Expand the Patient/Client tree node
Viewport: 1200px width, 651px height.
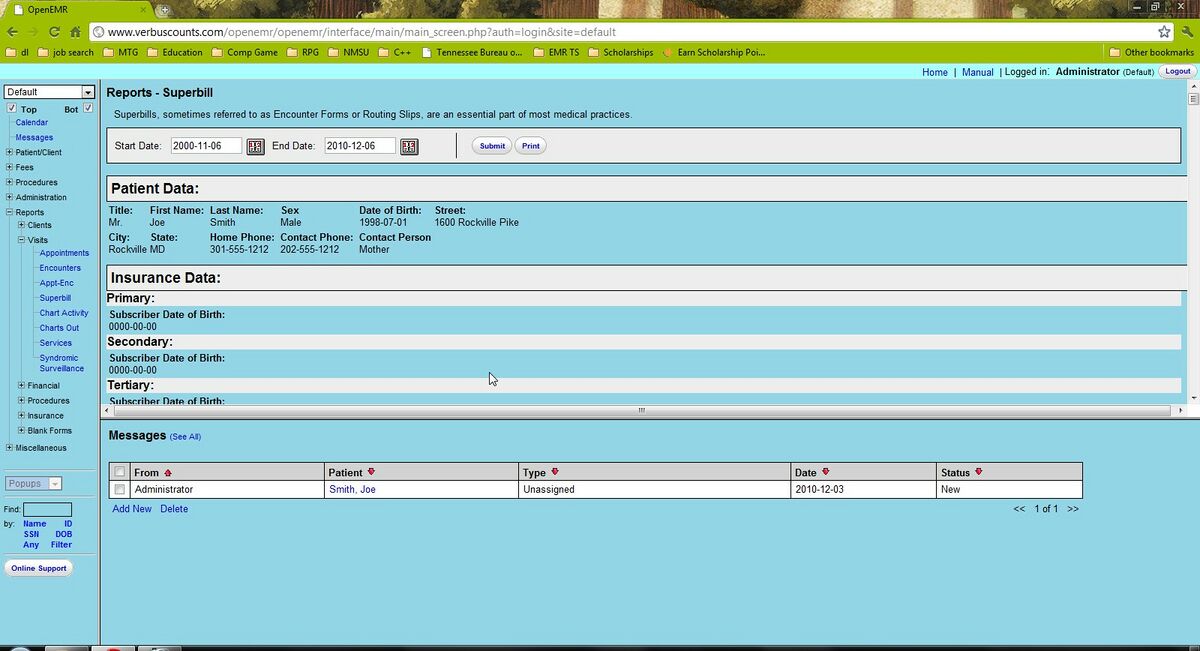coord(9,153)
